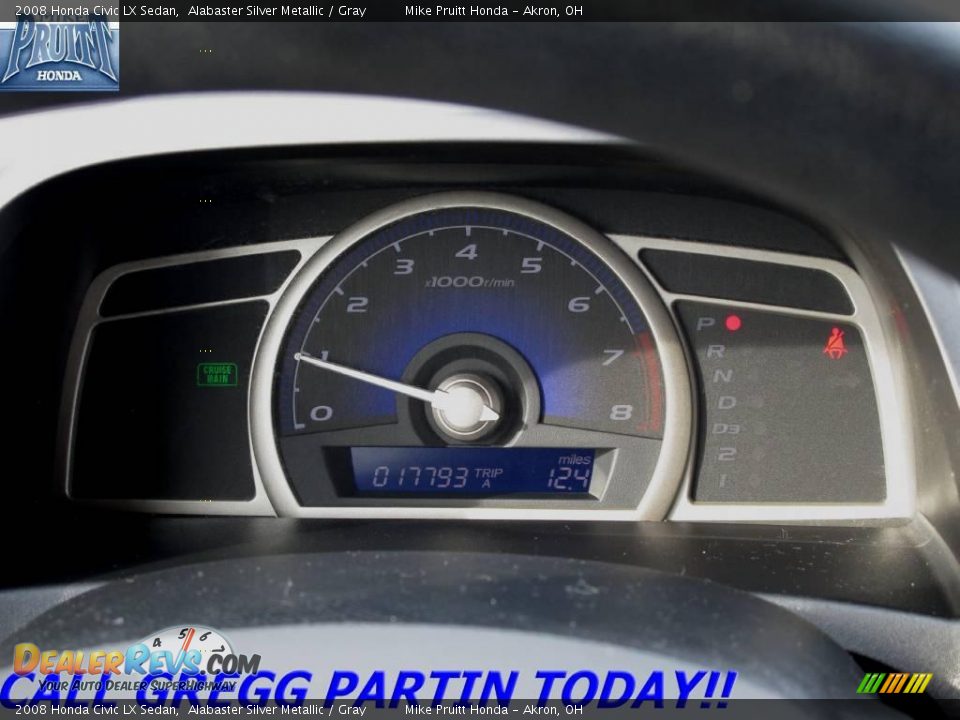The image size is (960, 720).
Task: Click the 'CALL GREGG PARTIN TODAY!!' banner
Action: click(367, 689)
